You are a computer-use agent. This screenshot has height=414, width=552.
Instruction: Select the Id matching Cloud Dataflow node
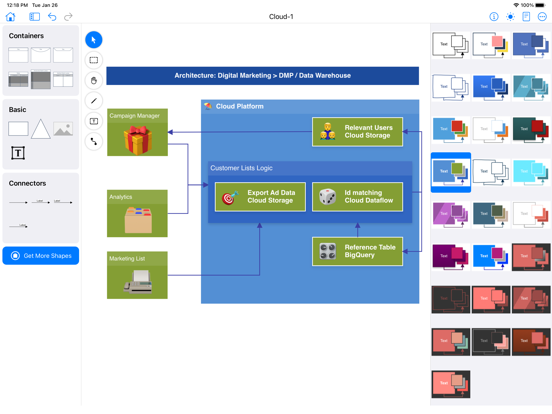[358, 197]
